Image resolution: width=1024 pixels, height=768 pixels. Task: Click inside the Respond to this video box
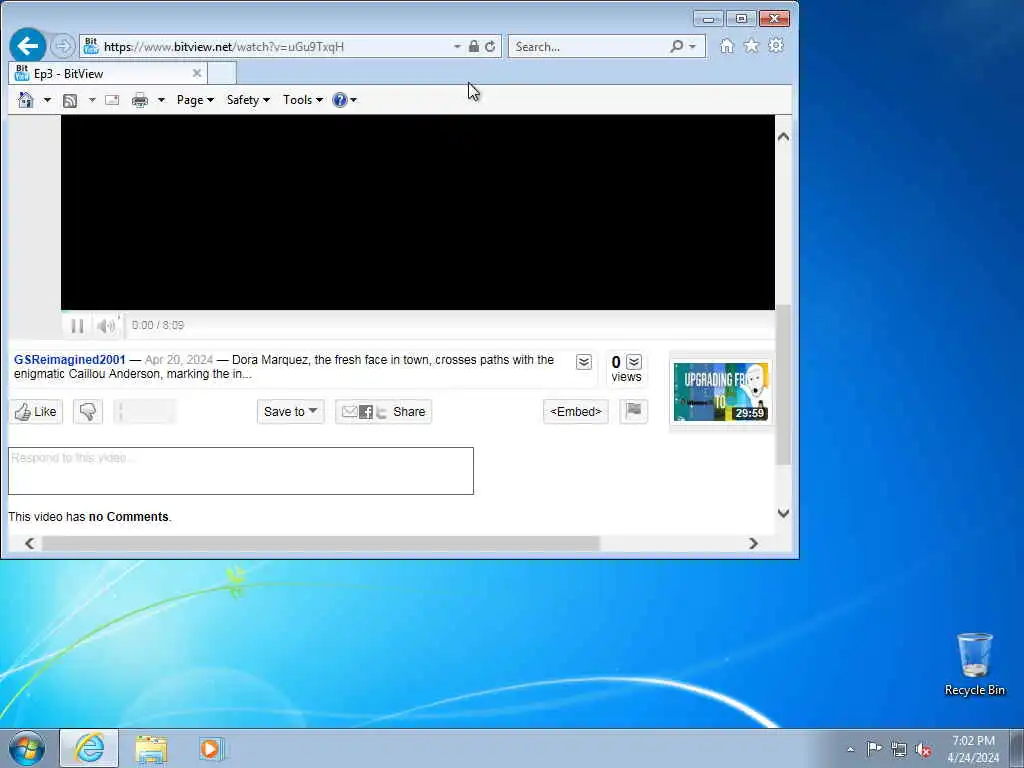240,471
